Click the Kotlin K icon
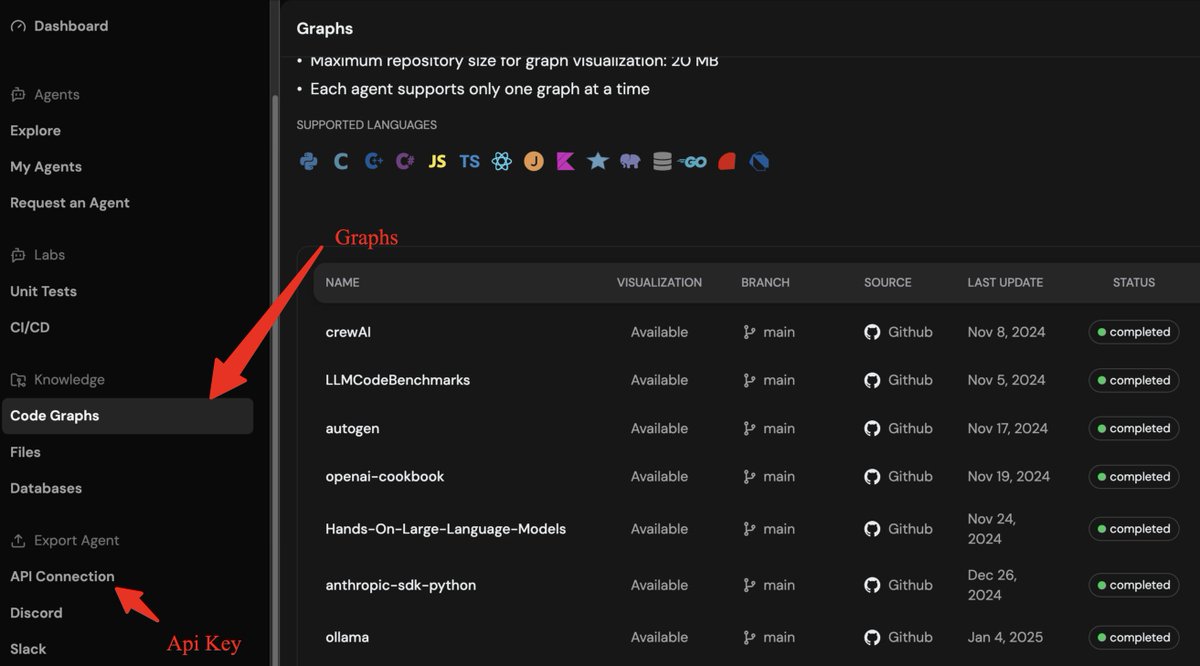The height and width of the screenshot is (666, 1200). [565, 161]
